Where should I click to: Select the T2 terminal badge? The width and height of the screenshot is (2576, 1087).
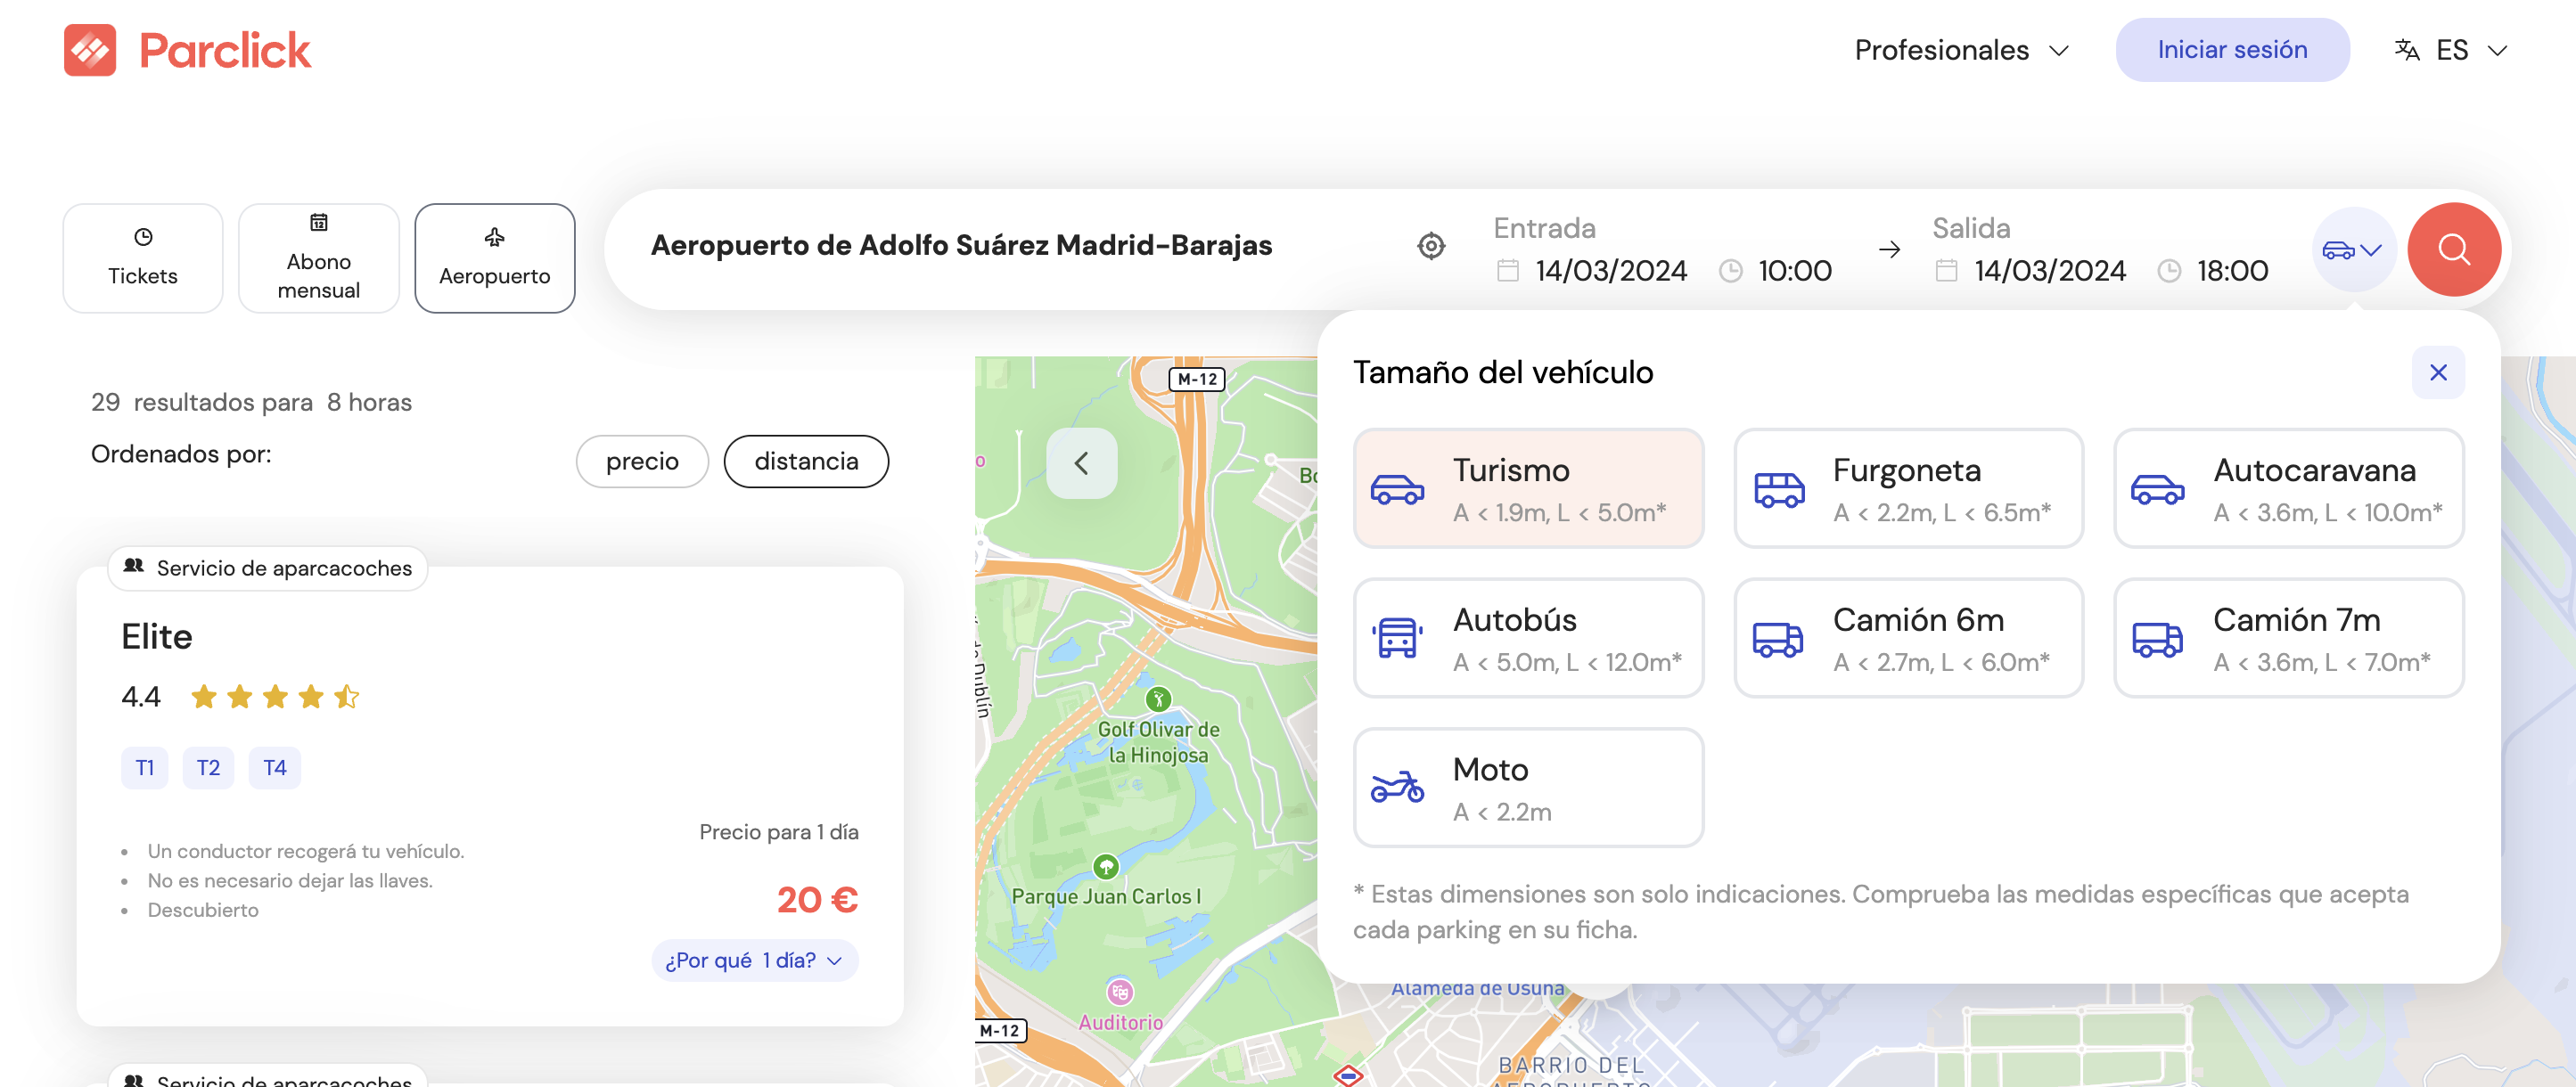click(x=208, y=767)
